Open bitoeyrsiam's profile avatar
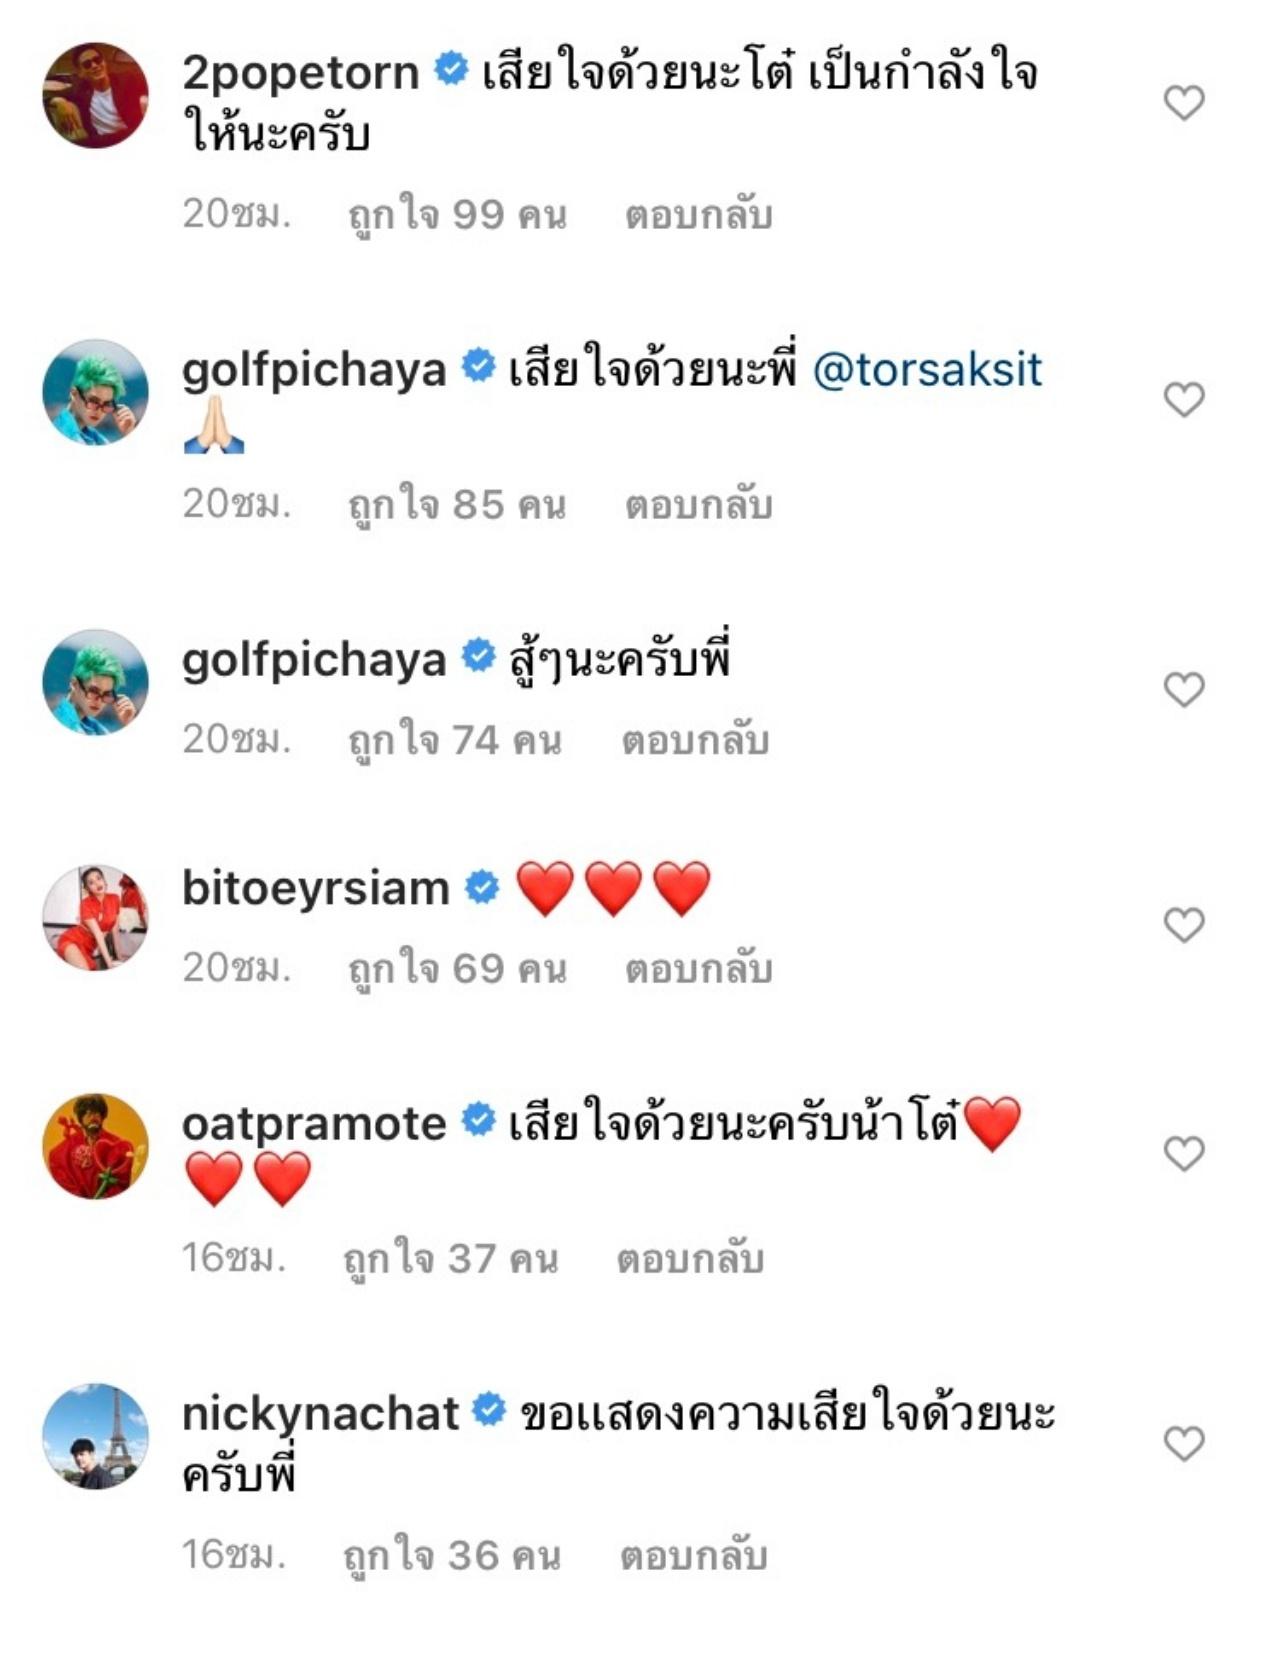The height and width of the screenshot is (1672, 1280). click(x=95, y=918)
